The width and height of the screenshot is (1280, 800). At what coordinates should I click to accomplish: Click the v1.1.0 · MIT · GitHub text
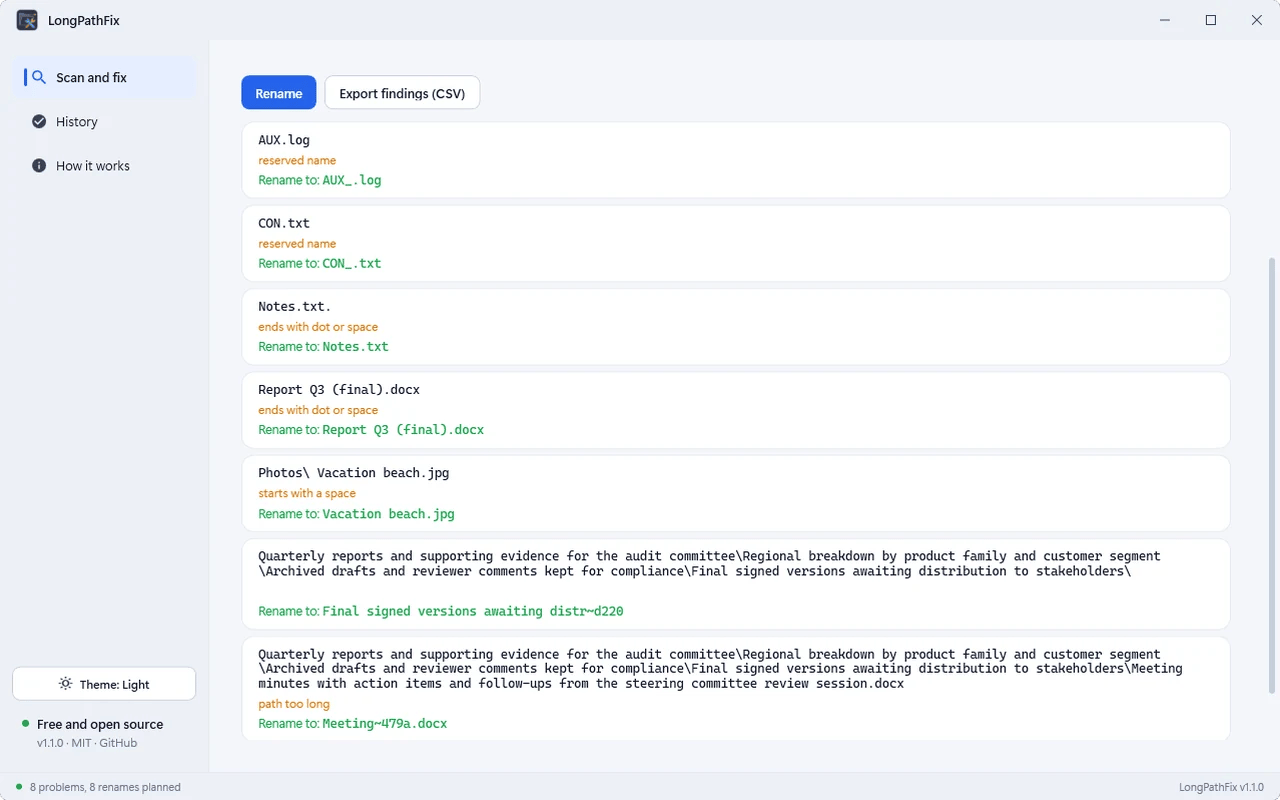[87, 743]
